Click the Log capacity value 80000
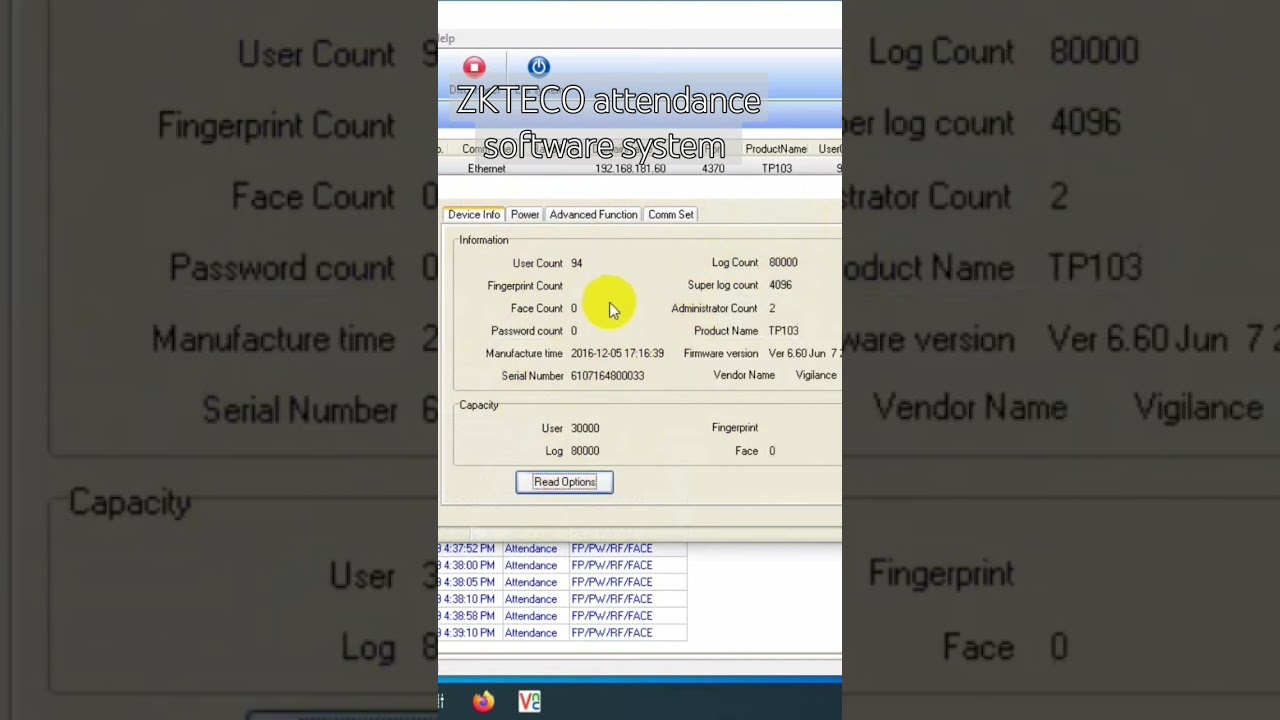 (x=585, y=451)
